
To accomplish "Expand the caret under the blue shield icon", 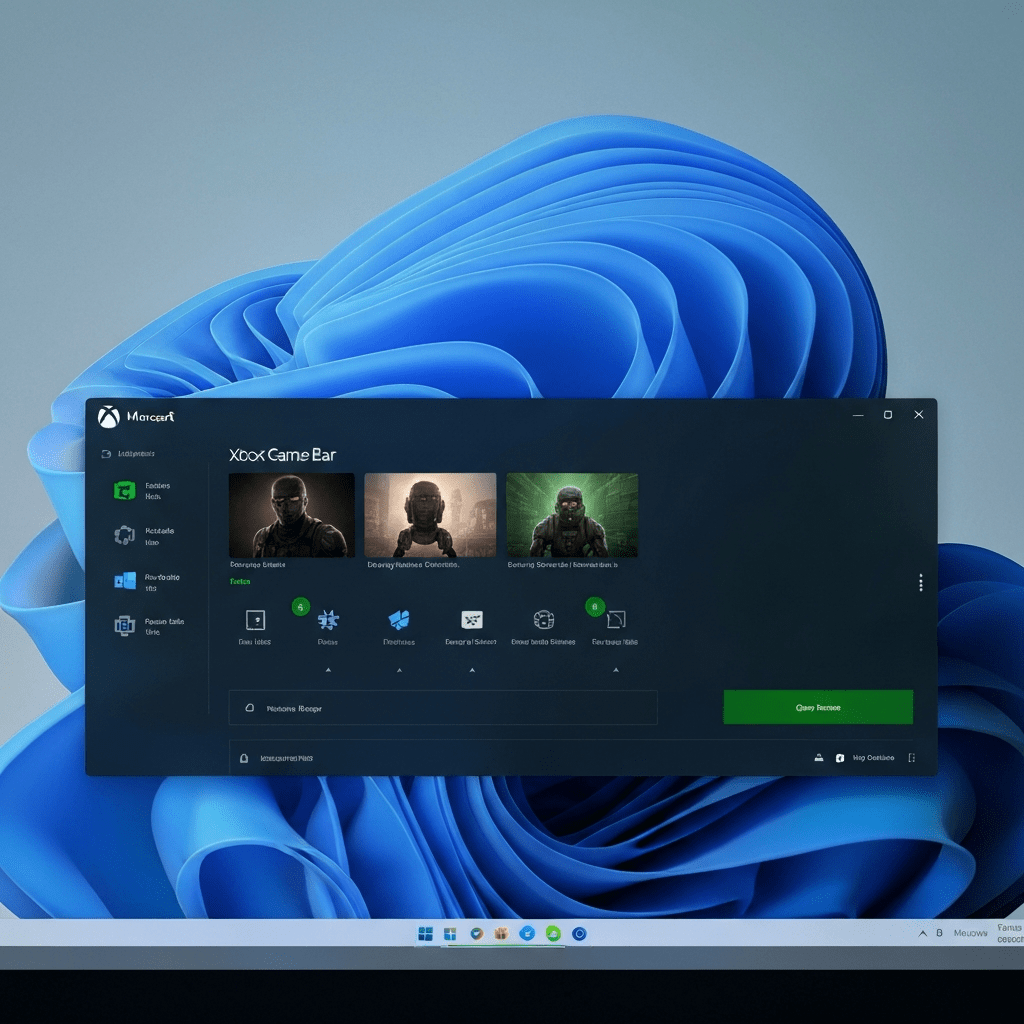I will point(400,670).
